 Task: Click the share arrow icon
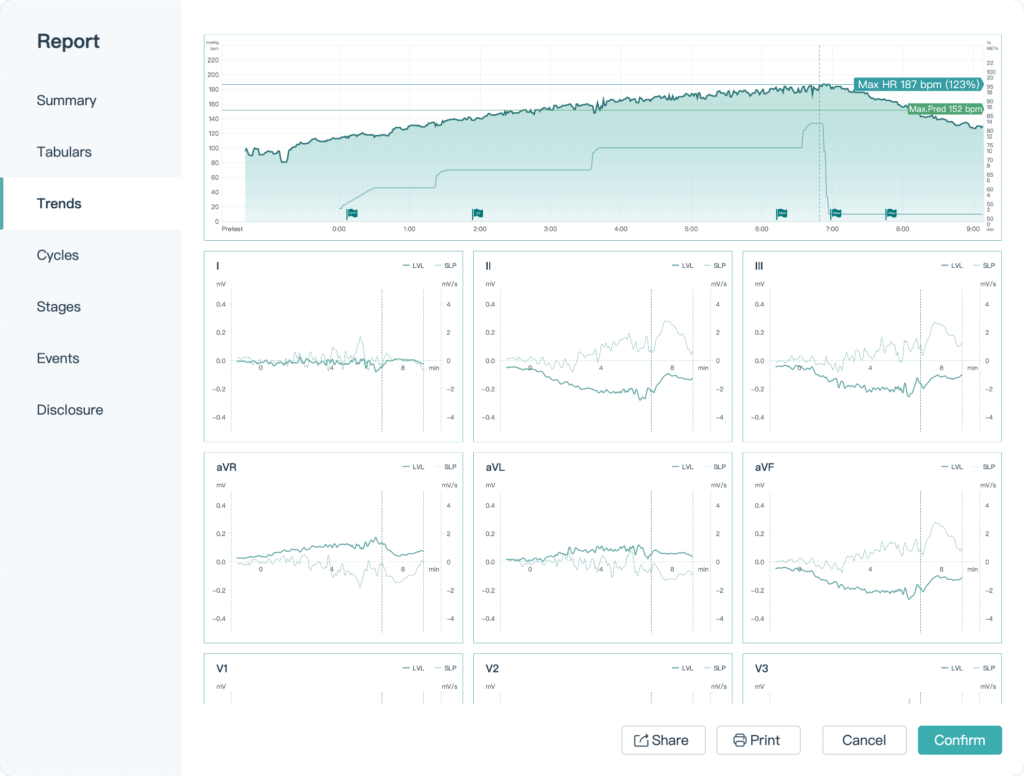pyautogui.click(x=641, y=740)
